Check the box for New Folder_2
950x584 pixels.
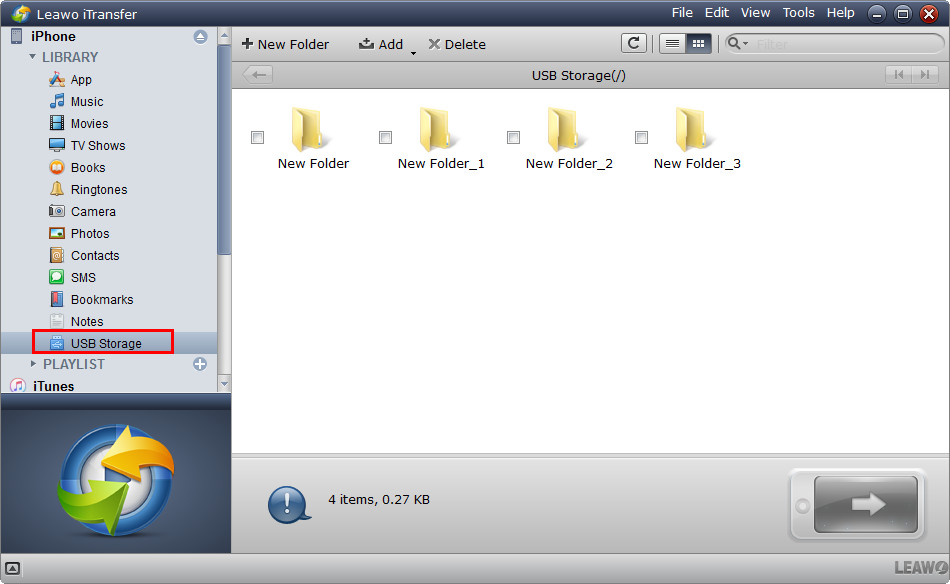pos(513,138)
